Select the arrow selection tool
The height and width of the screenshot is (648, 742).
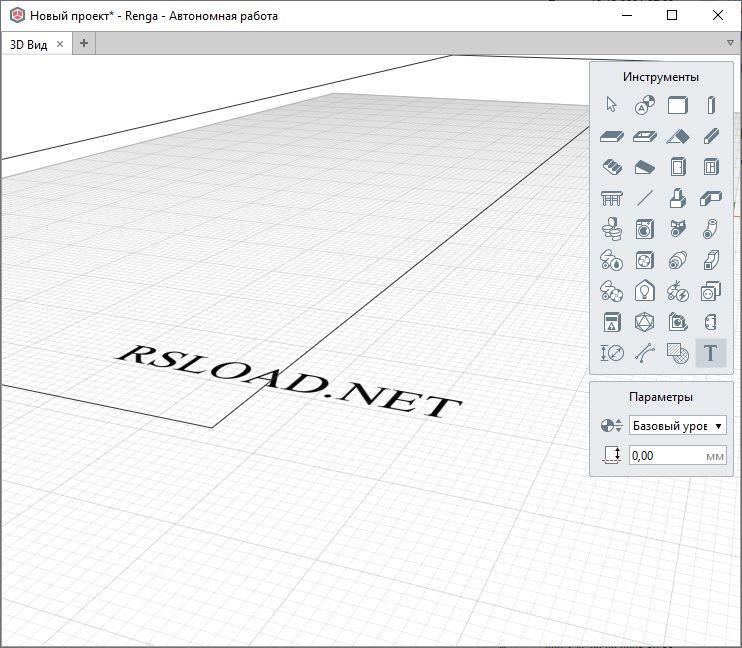612,105
